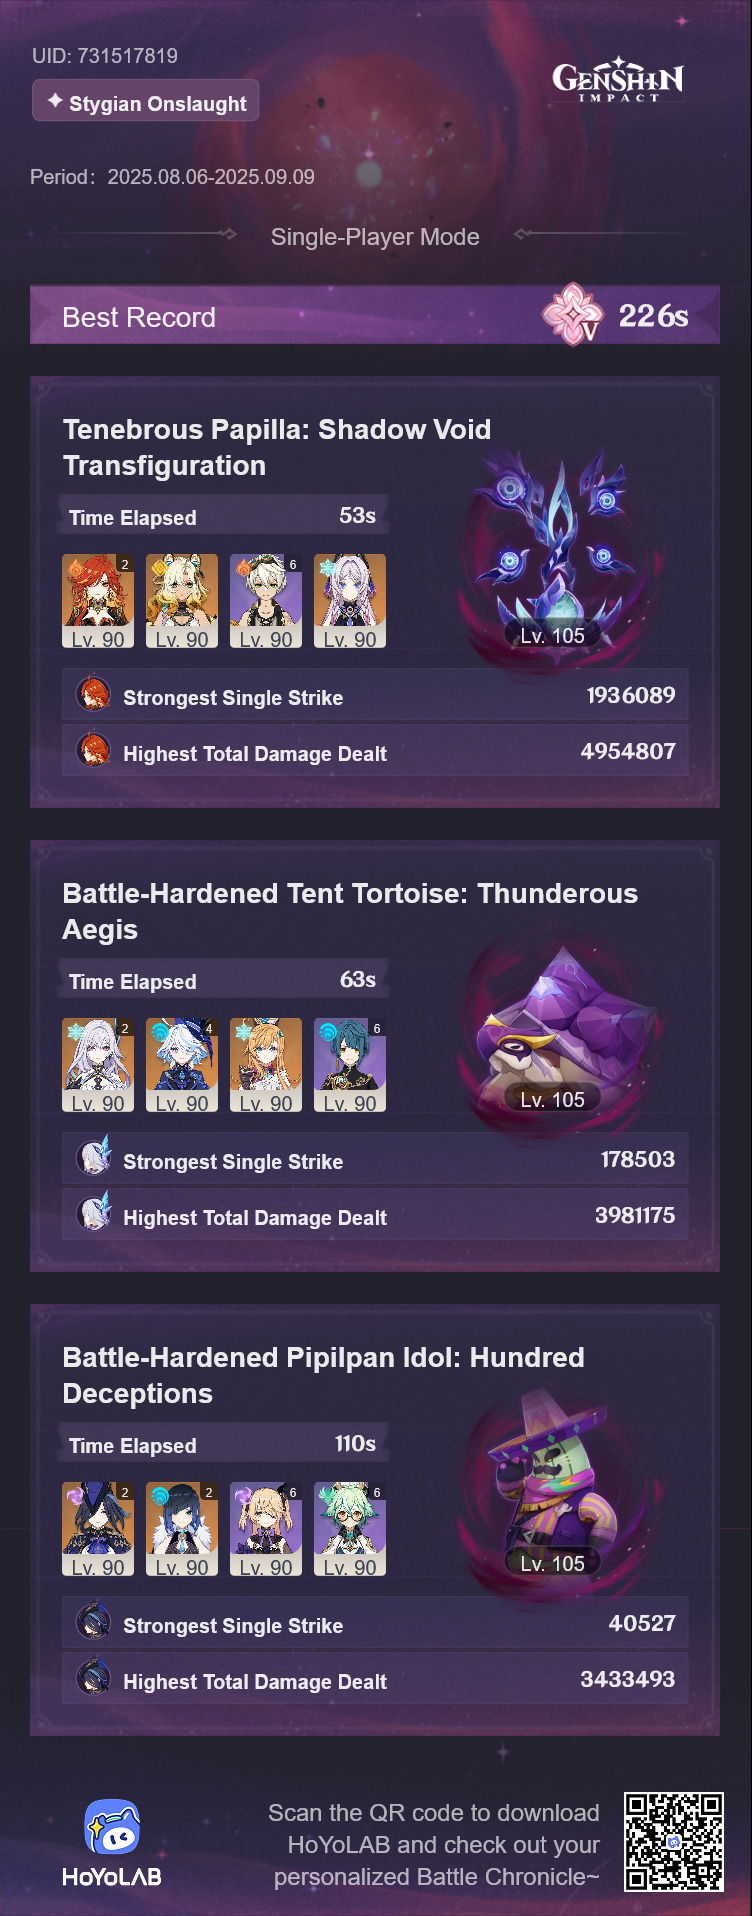Click the Best Record 226s banner

point(375,316)
